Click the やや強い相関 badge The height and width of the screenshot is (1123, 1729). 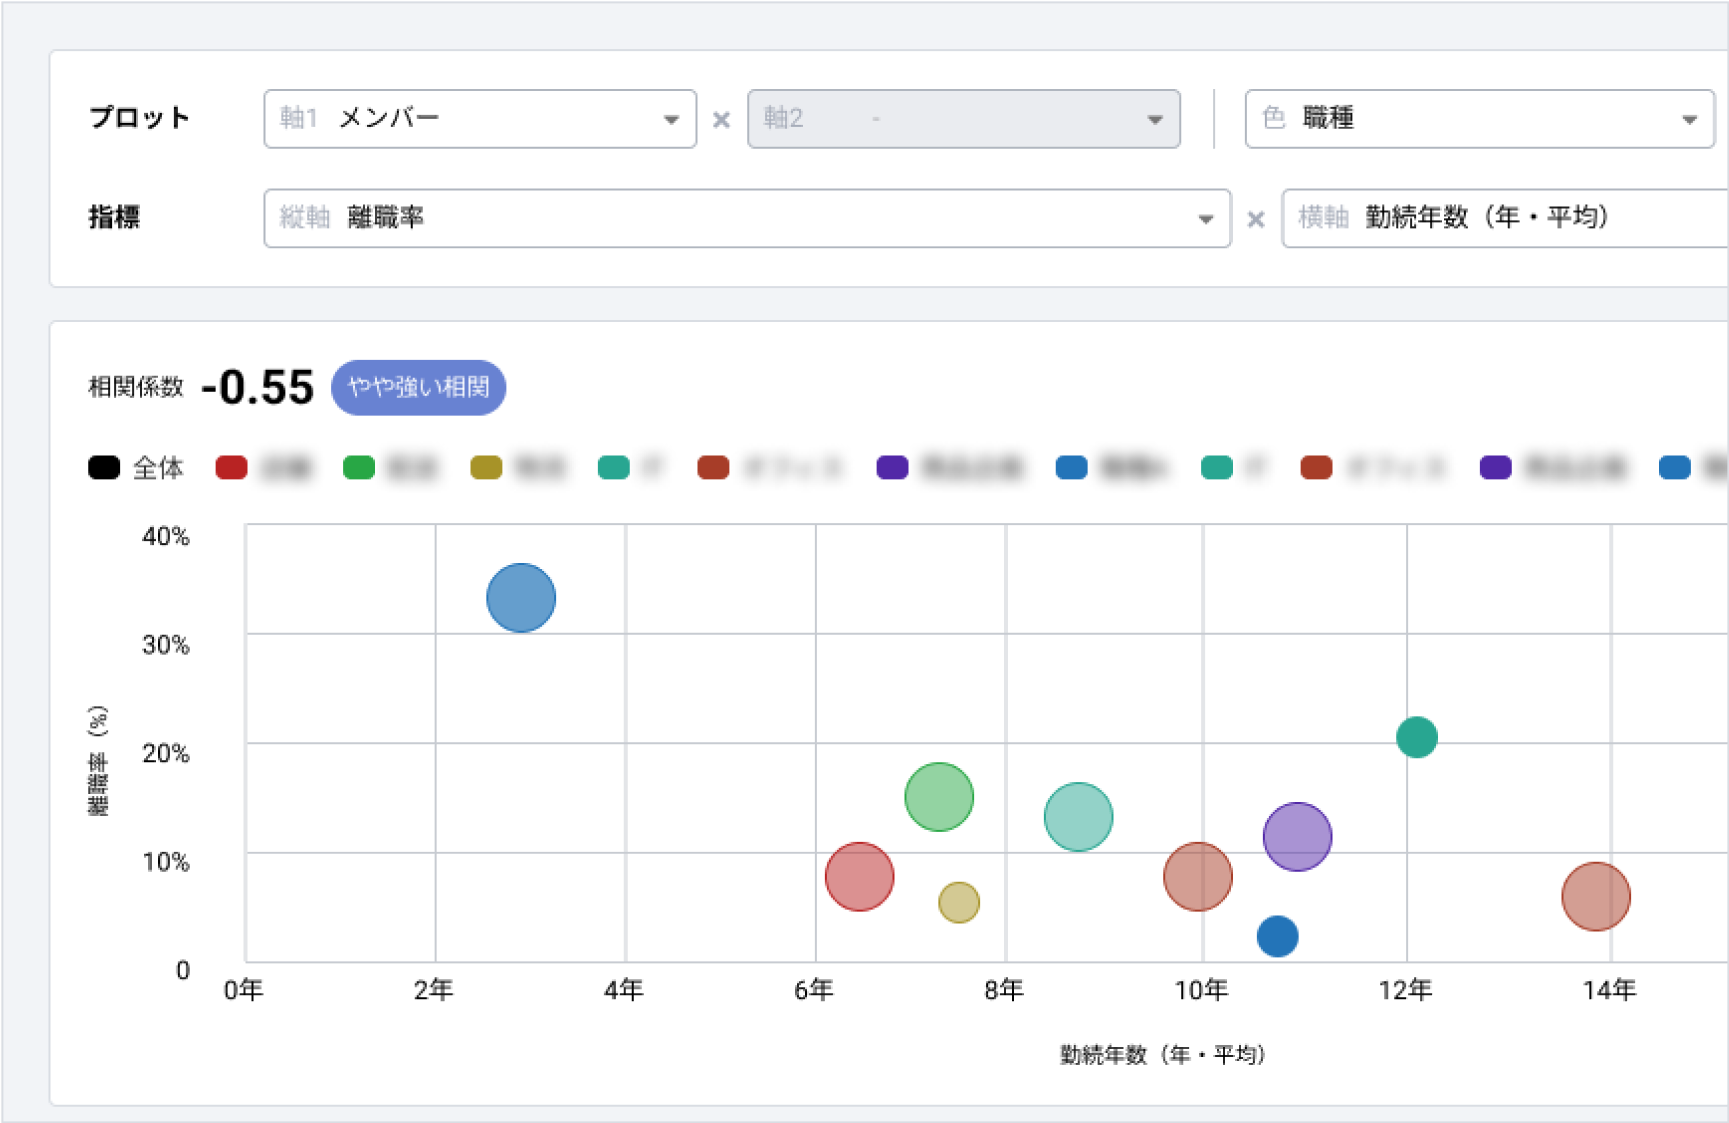click(418, 387)
